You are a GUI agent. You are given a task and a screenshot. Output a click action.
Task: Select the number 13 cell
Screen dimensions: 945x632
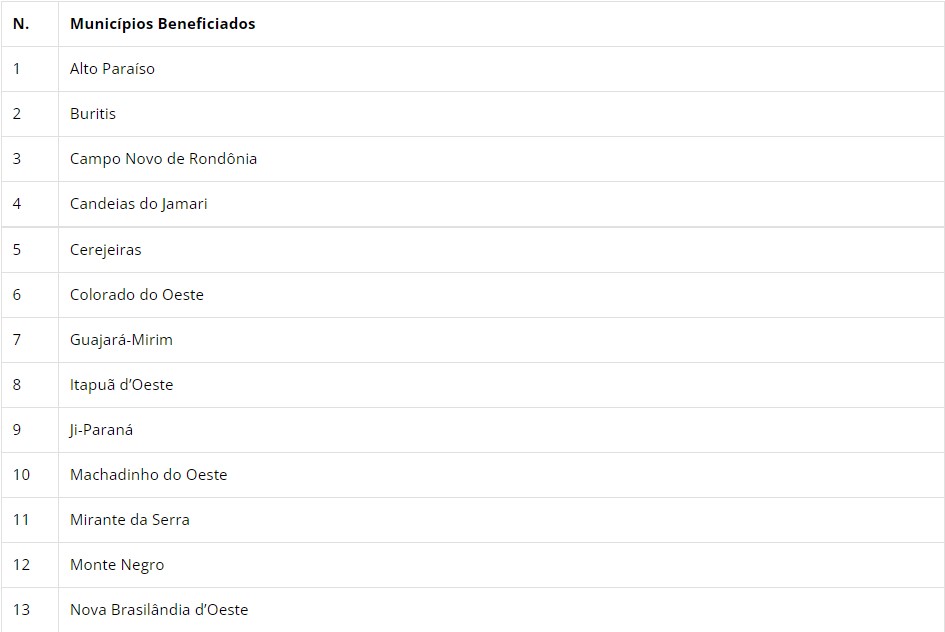point(21,610)
